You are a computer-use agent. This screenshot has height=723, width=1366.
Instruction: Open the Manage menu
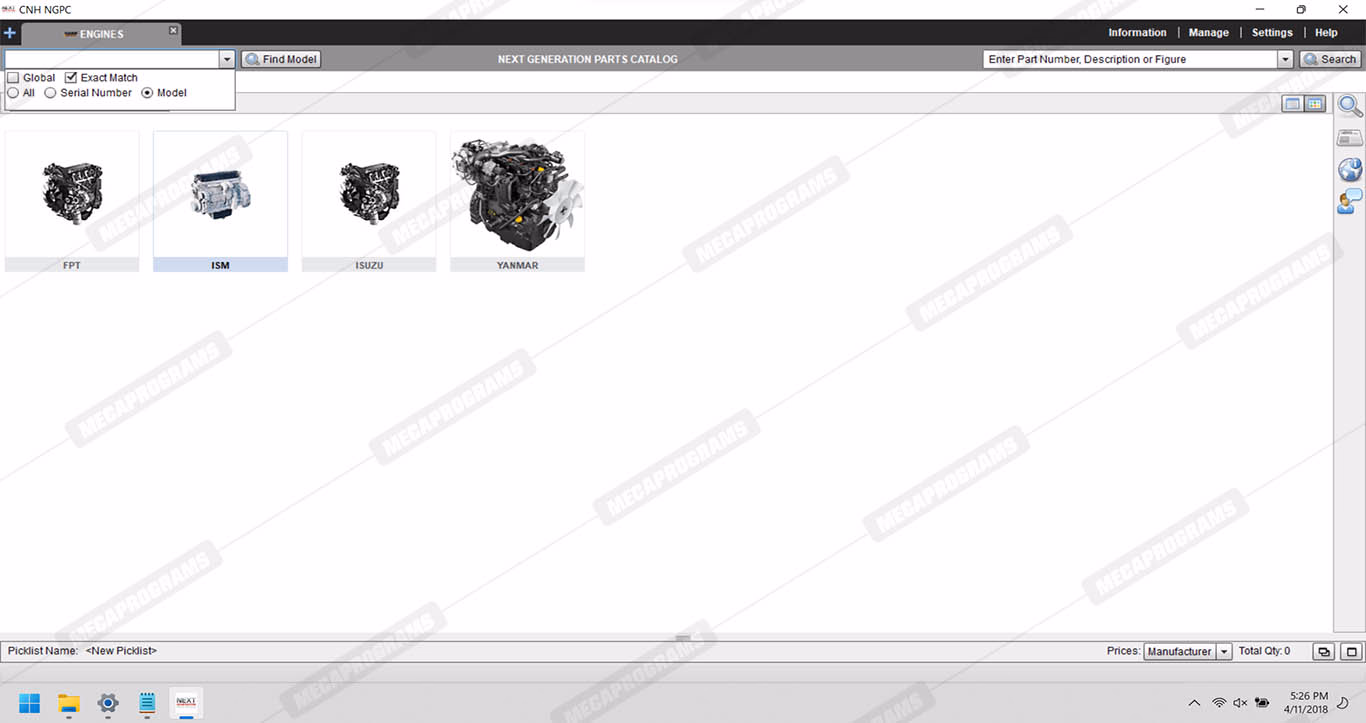(x=1208, y=33)
